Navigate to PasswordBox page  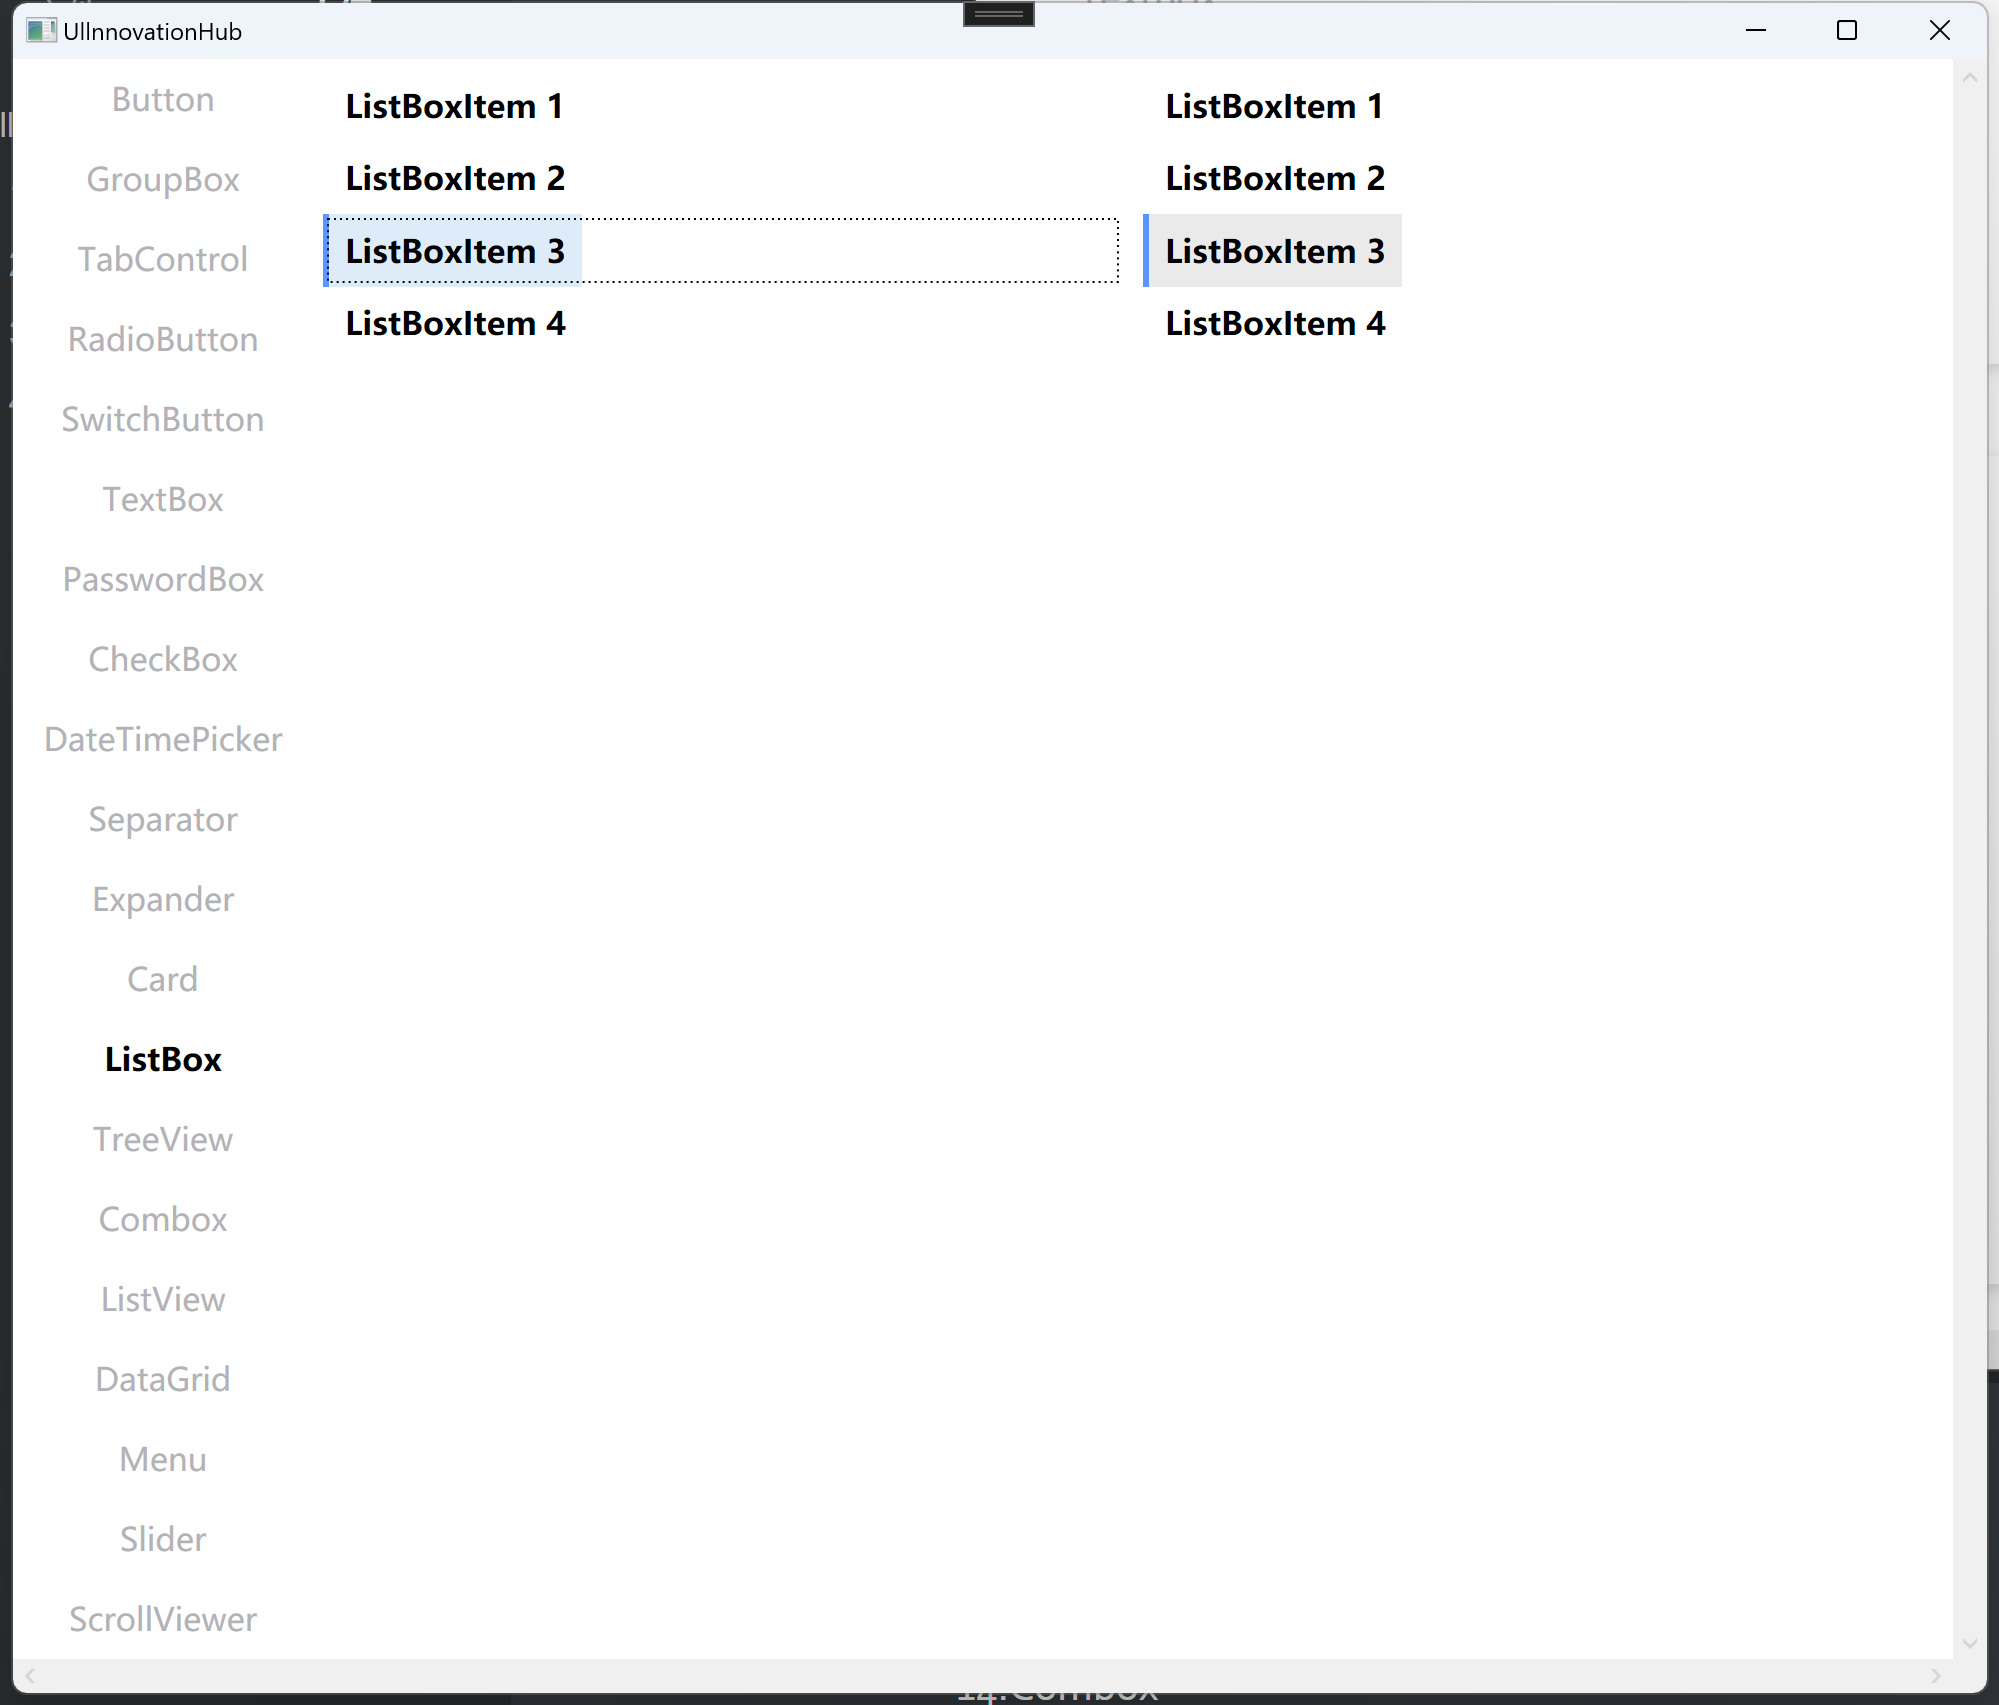pos(163,579)
